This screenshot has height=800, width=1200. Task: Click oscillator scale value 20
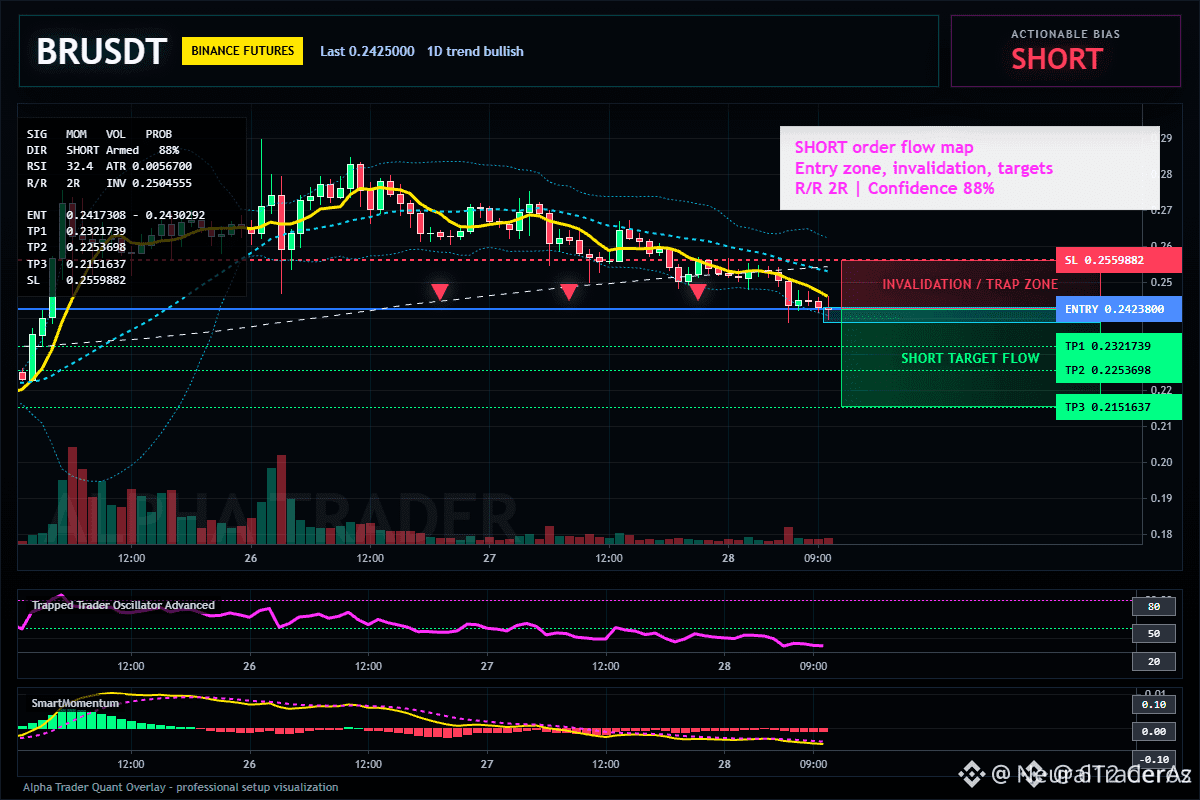click(x=1153, y=662)
